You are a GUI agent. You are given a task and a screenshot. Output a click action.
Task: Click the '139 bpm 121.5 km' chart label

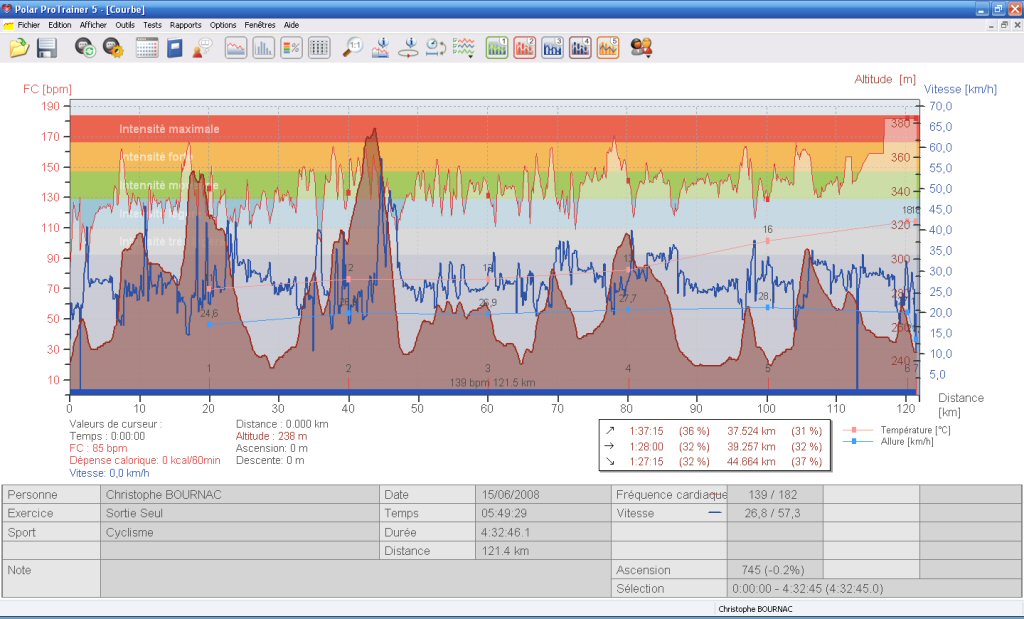click(492, 383)
